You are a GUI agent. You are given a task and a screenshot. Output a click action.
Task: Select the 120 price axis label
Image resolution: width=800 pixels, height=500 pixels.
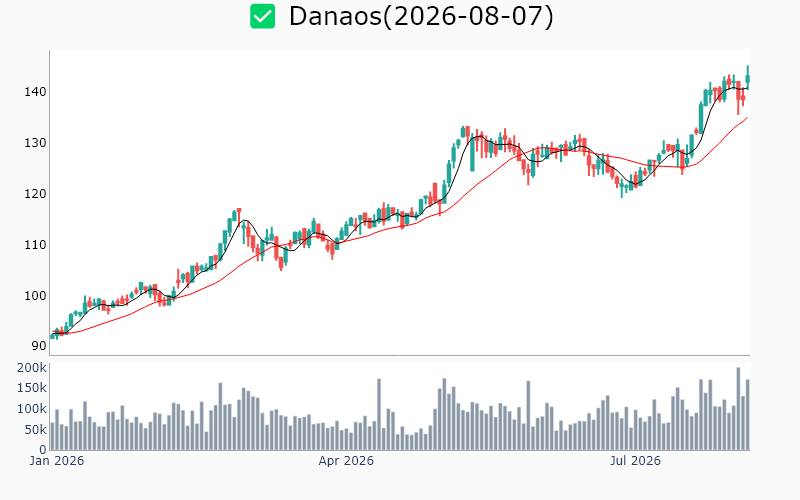[x=35, y=194]
